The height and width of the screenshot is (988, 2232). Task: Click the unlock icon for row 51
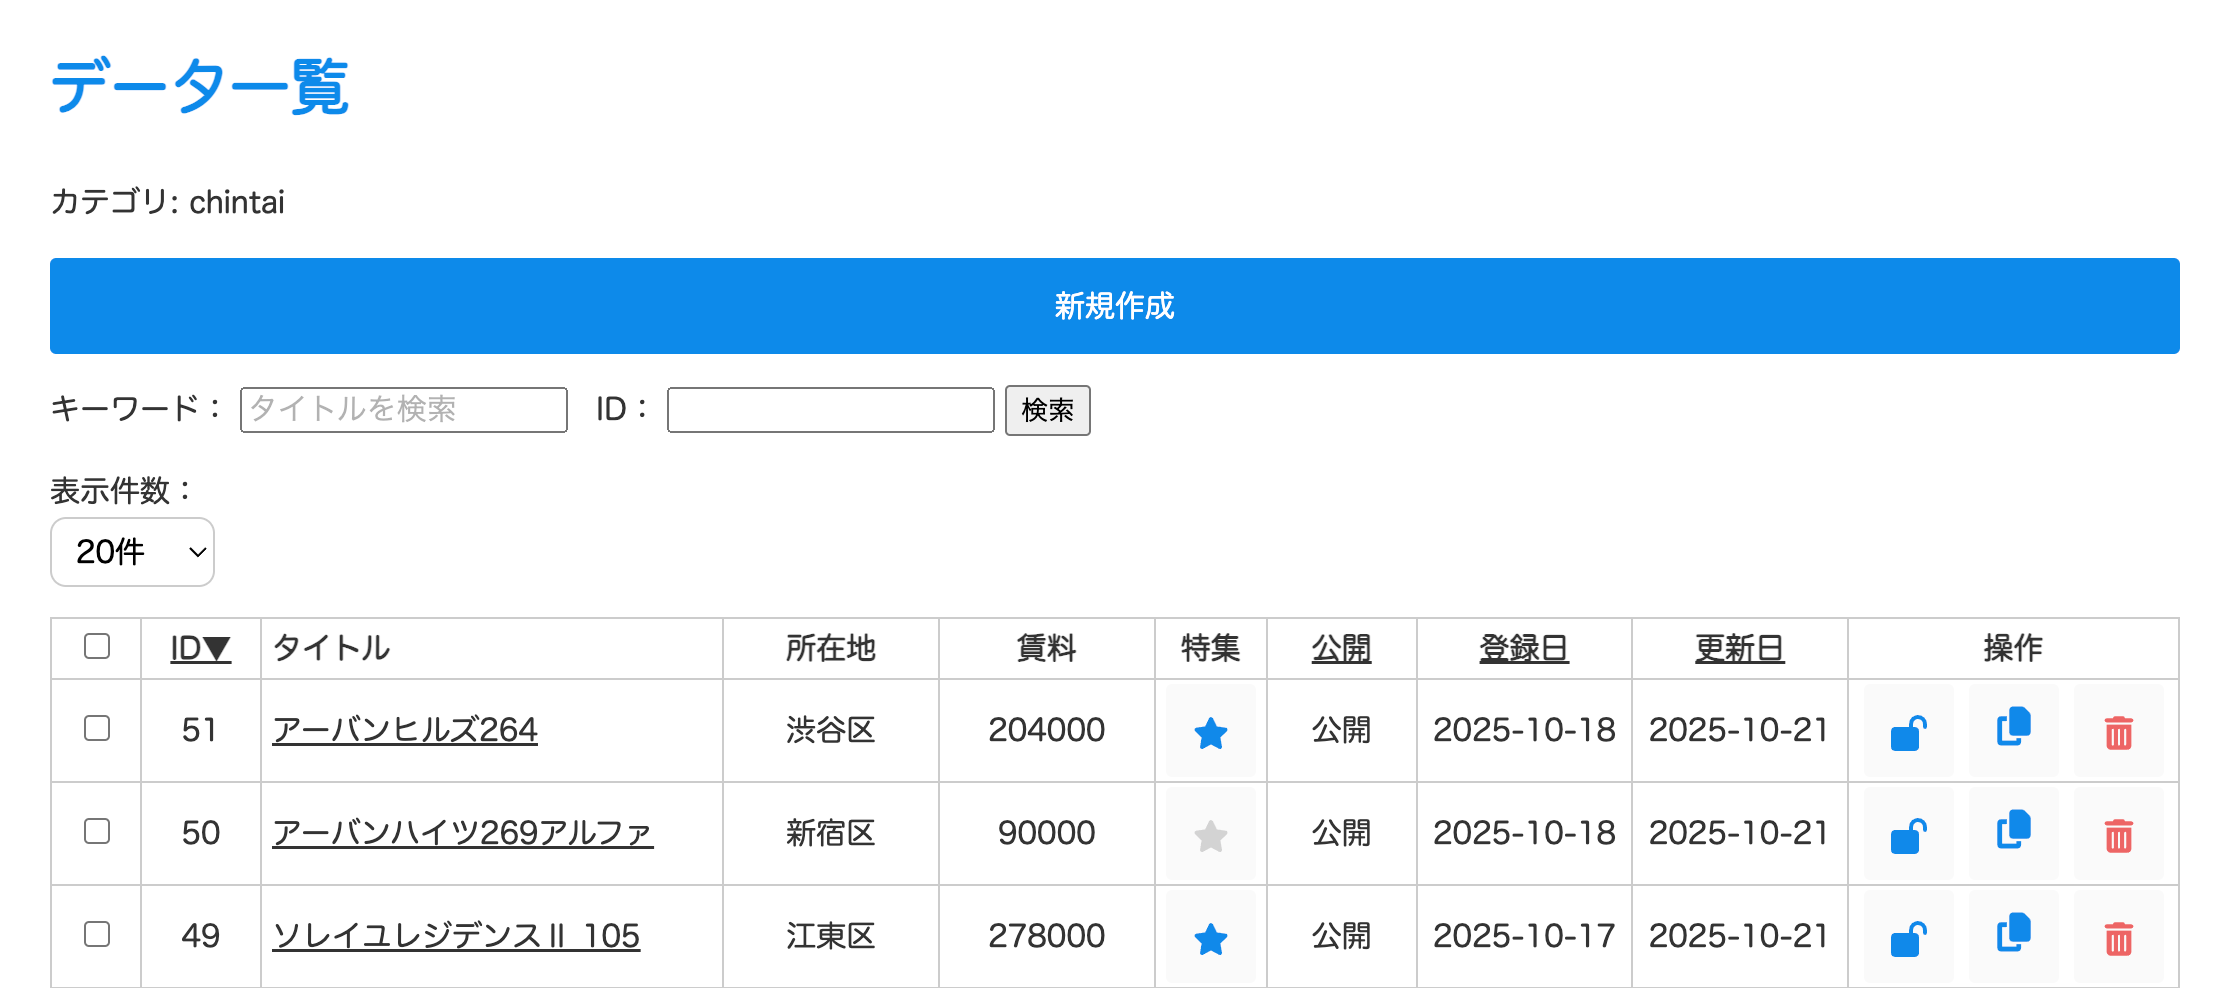click(x=1908, y=732)
